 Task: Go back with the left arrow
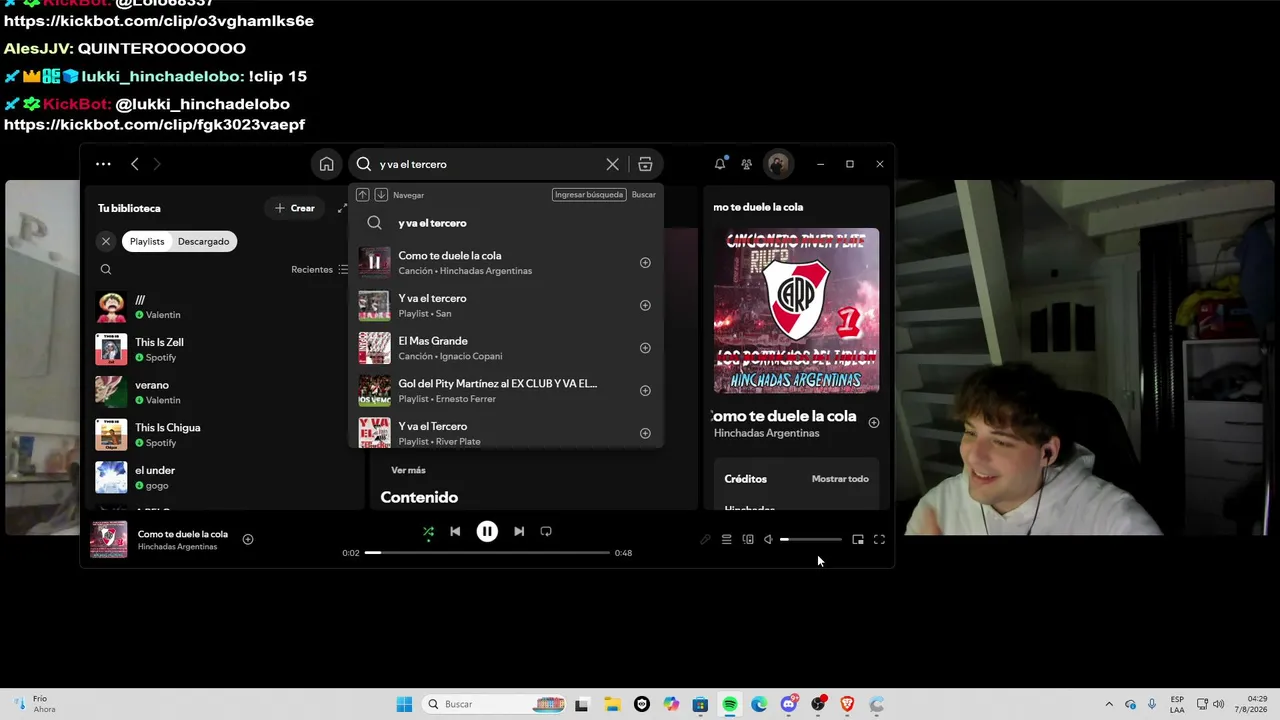pos(135,164)
